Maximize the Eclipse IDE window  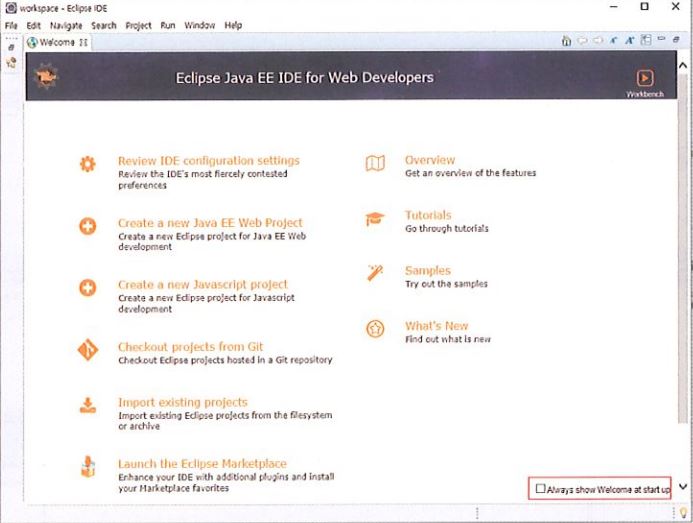(x=645, y=7)
